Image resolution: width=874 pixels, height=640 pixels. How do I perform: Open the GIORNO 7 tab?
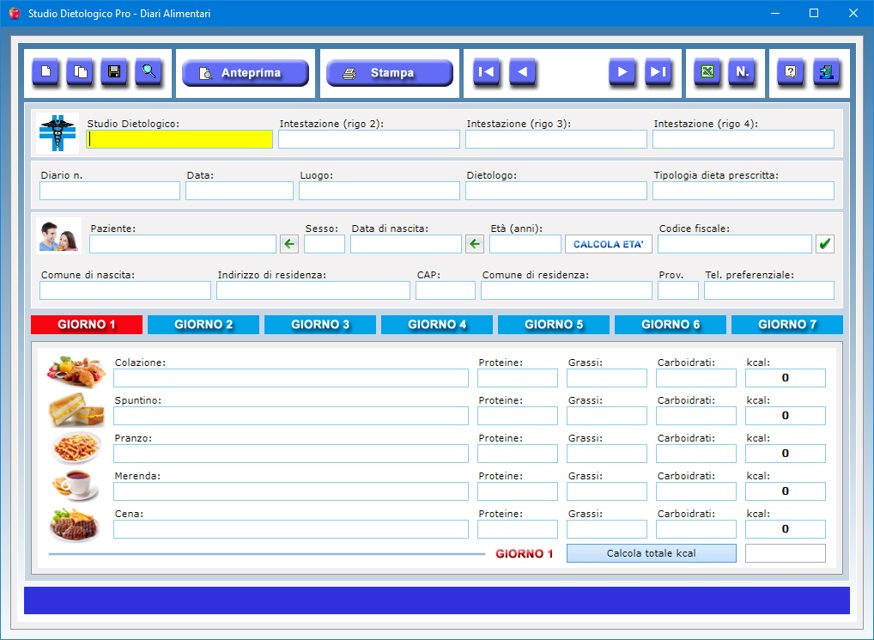pyautogui.click(x=787, y=324)
